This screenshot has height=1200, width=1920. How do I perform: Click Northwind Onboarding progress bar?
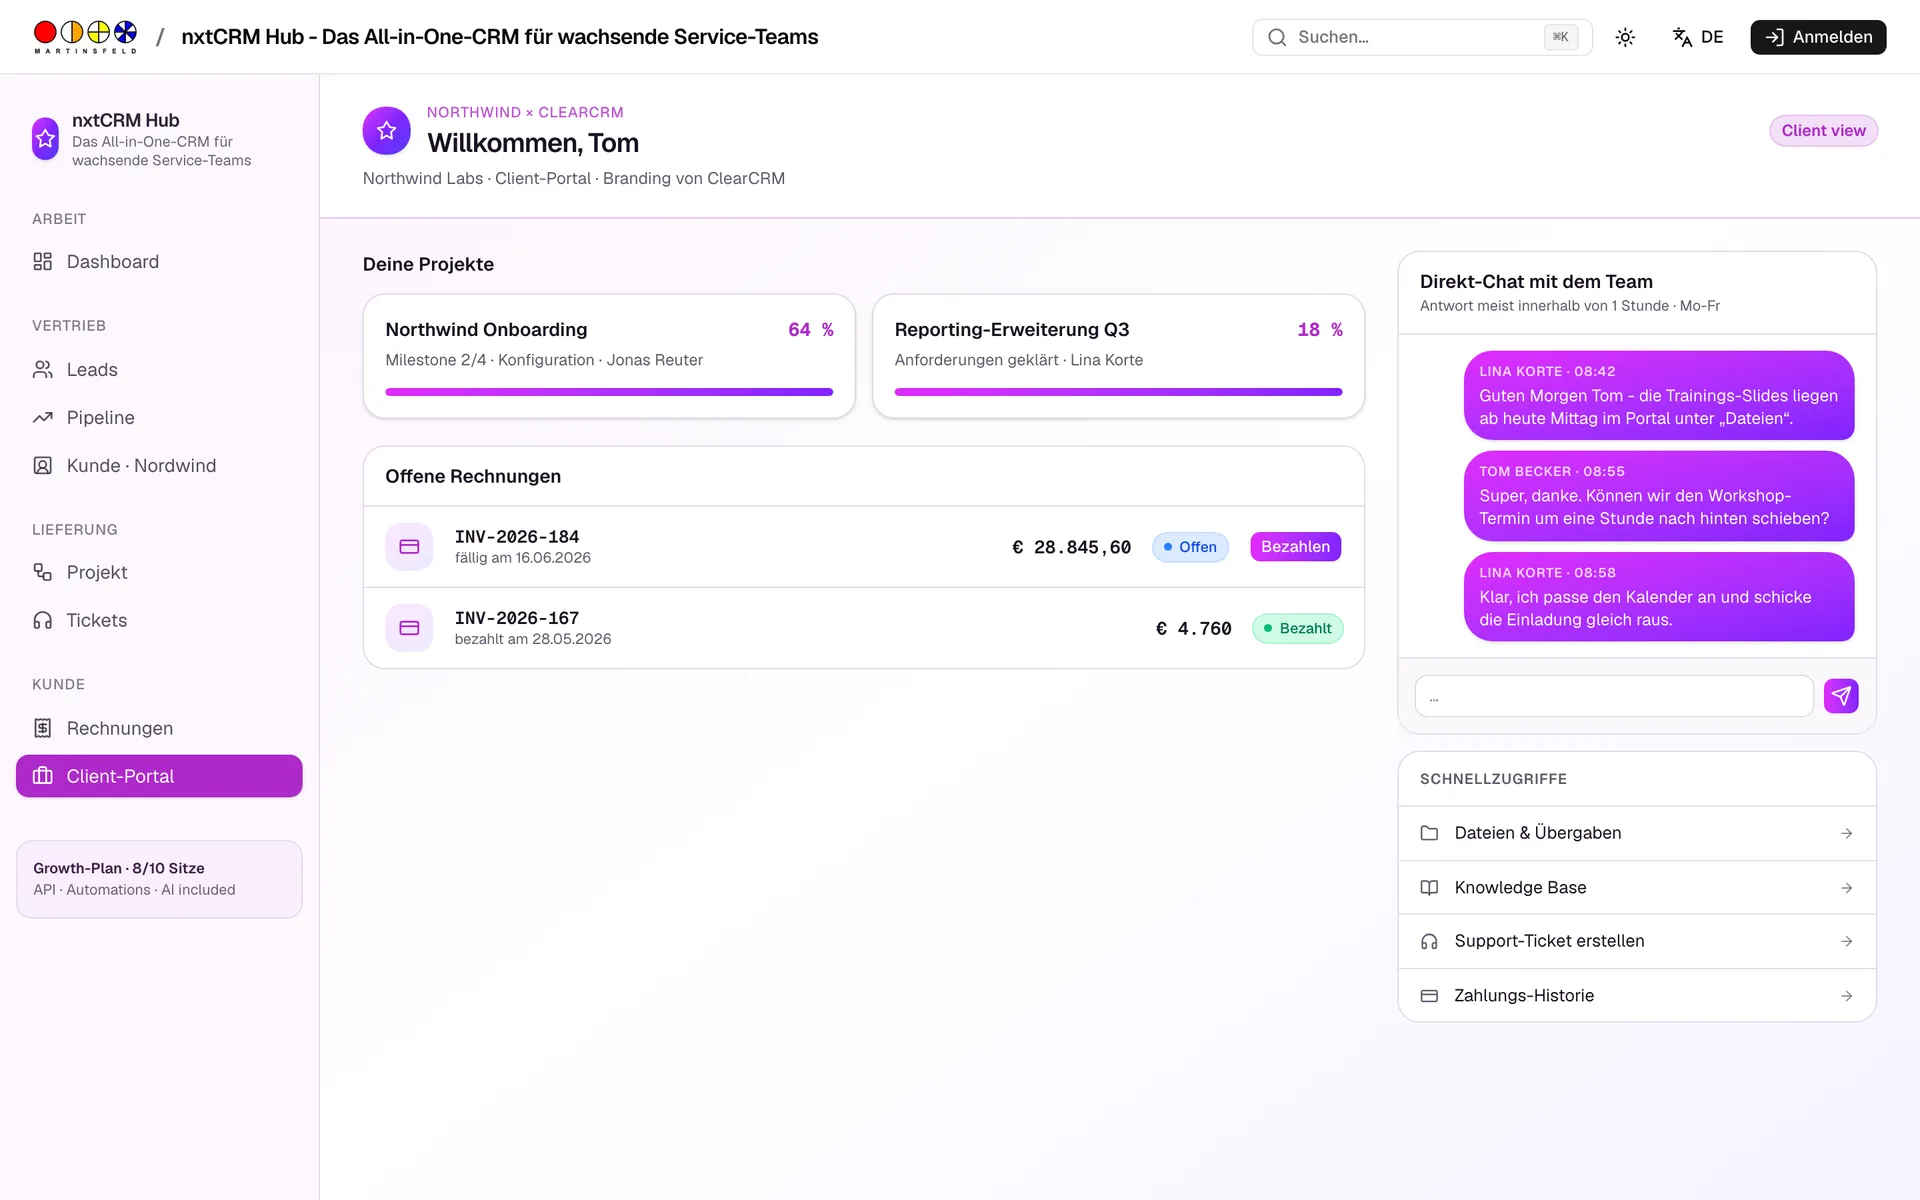609,392
